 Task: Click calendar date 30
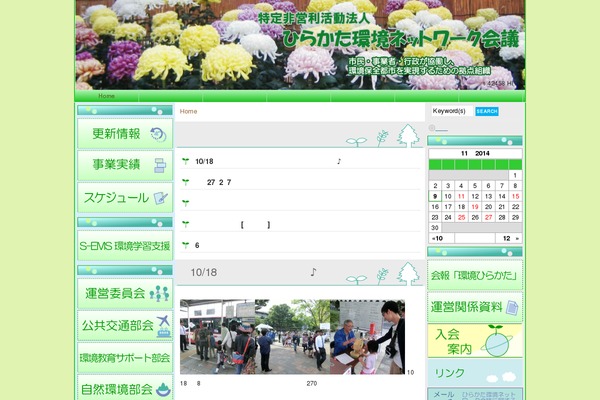pyautogui.click(x=435, y=228)
